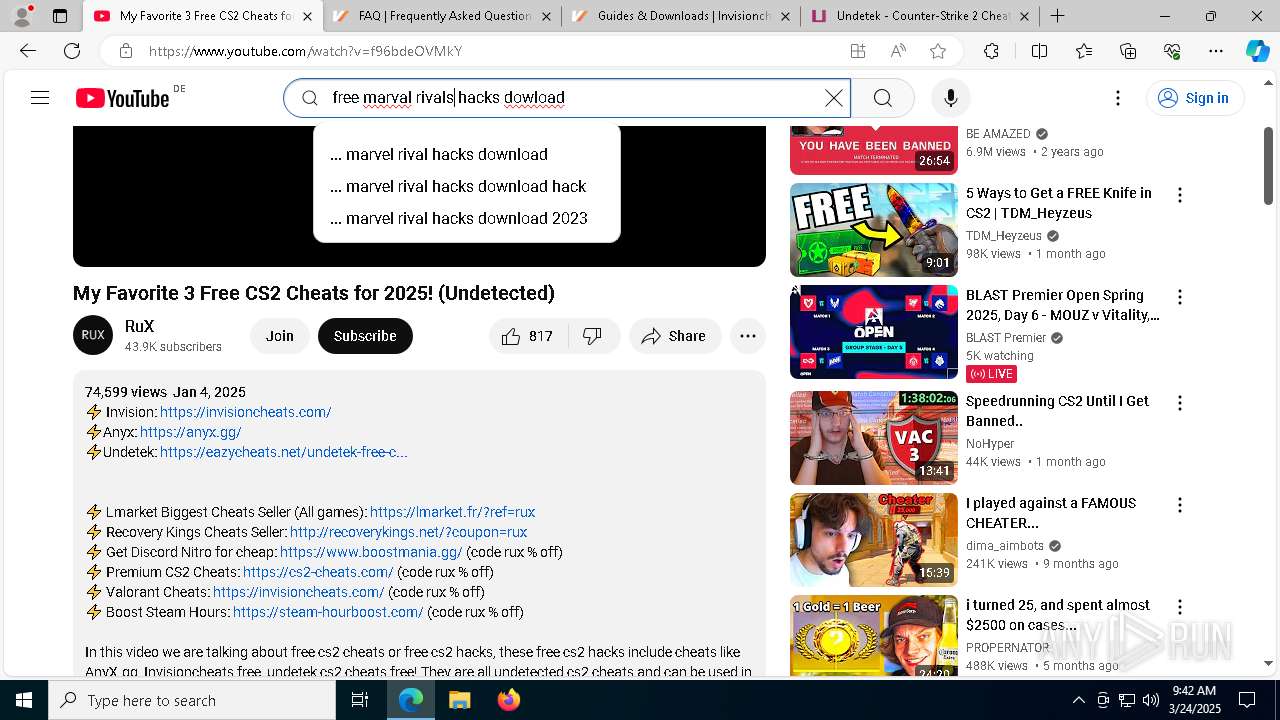Run search with magnifier button
1280x720 pixels.
(882, 98)
